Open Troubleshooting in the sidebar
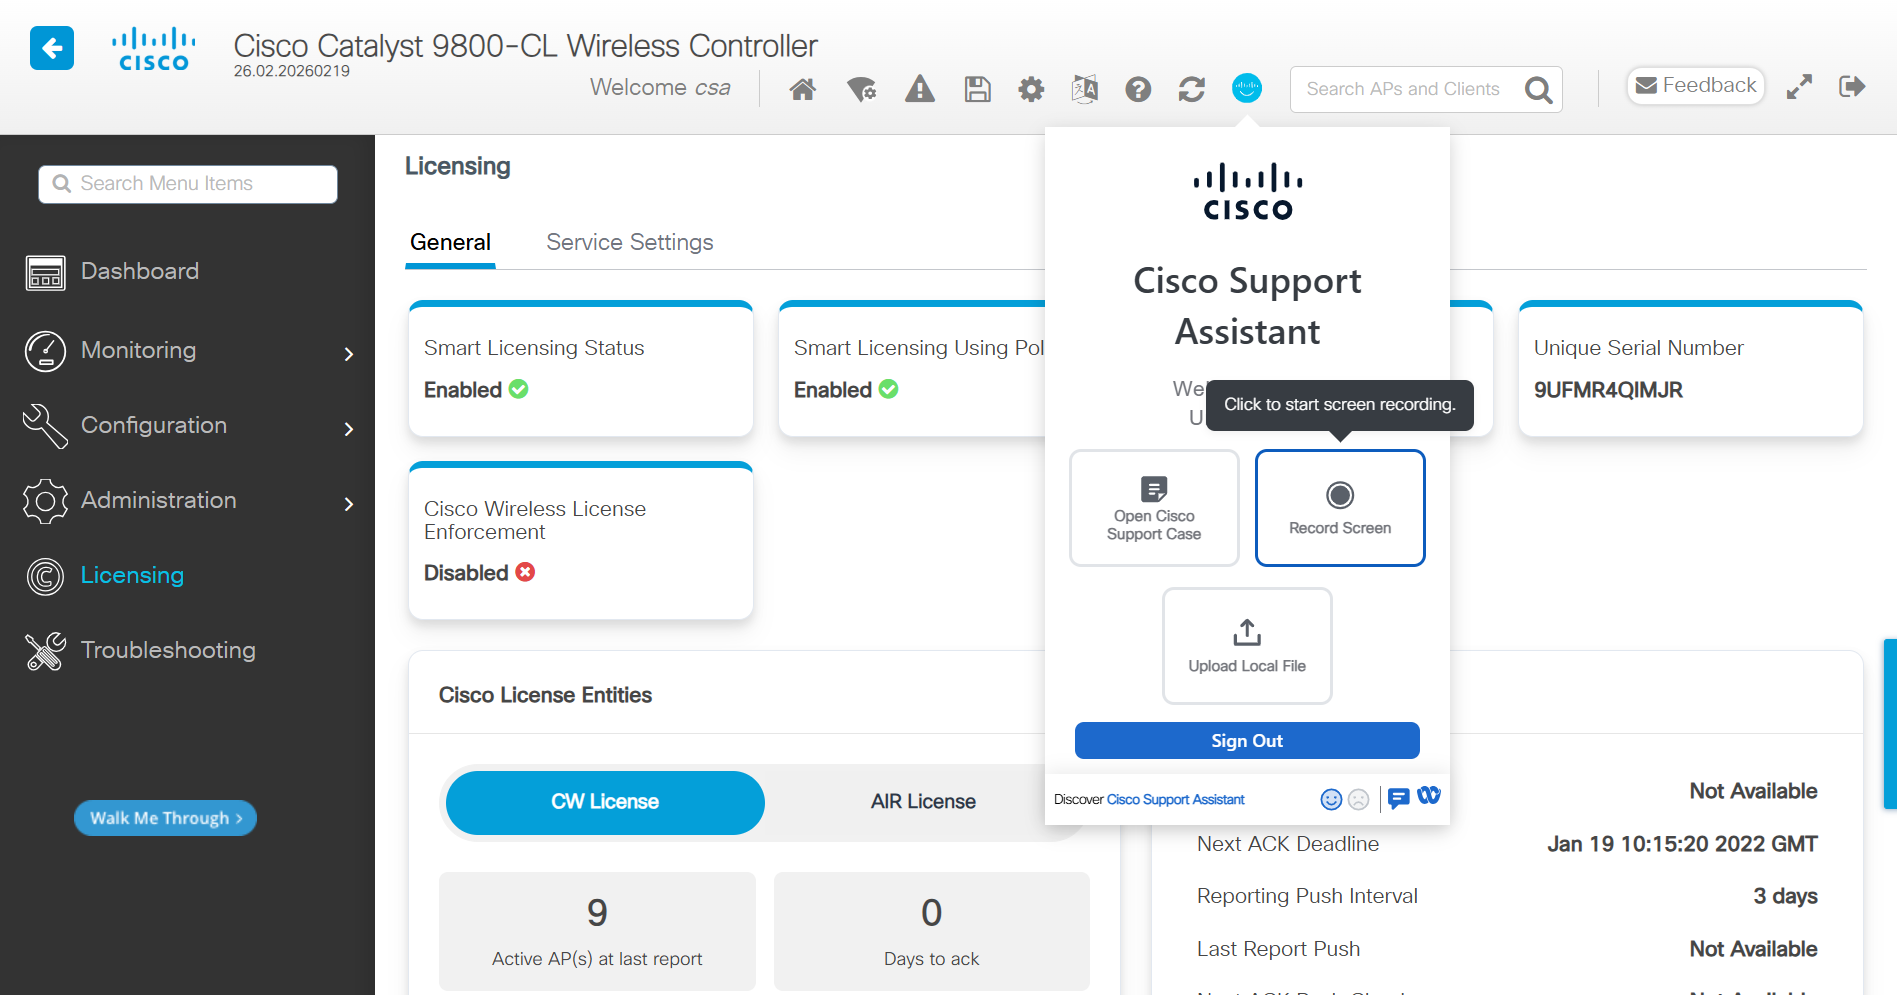1897x995 pixels. pyautogui.click(x=168, y=651)
